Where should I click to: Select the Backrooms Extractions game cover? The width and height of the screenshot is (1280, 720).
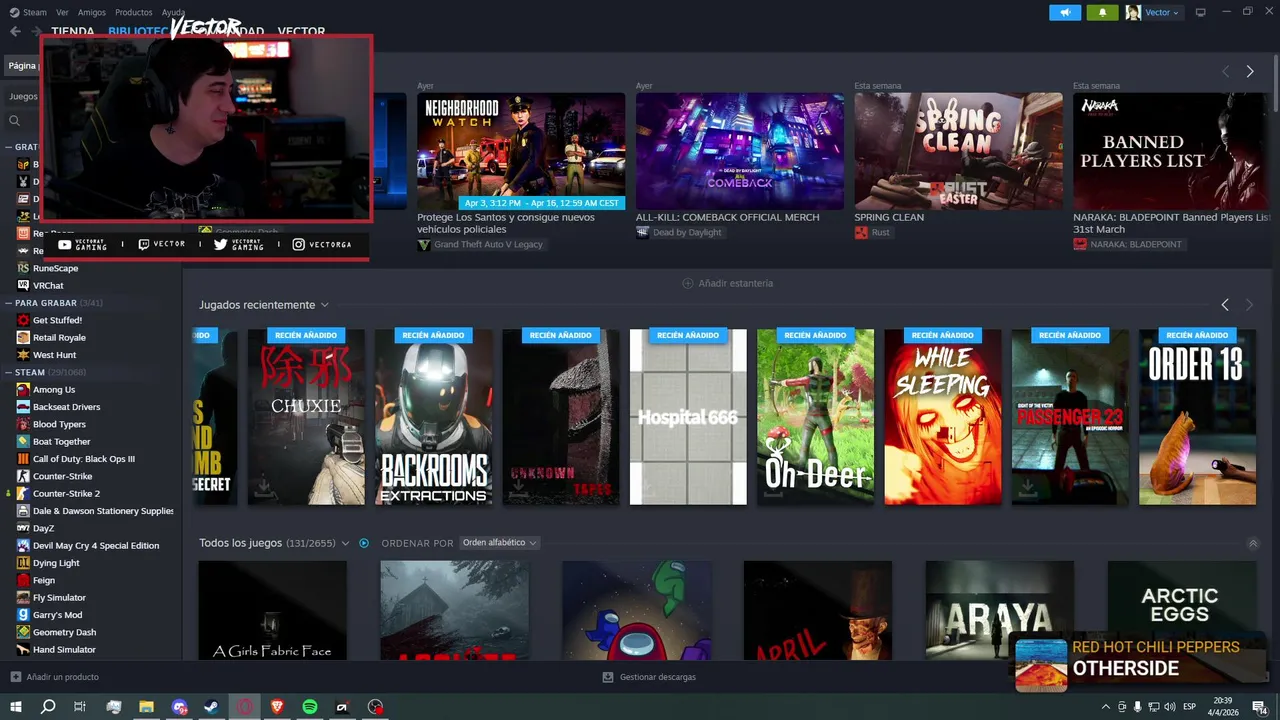point(433,417)
